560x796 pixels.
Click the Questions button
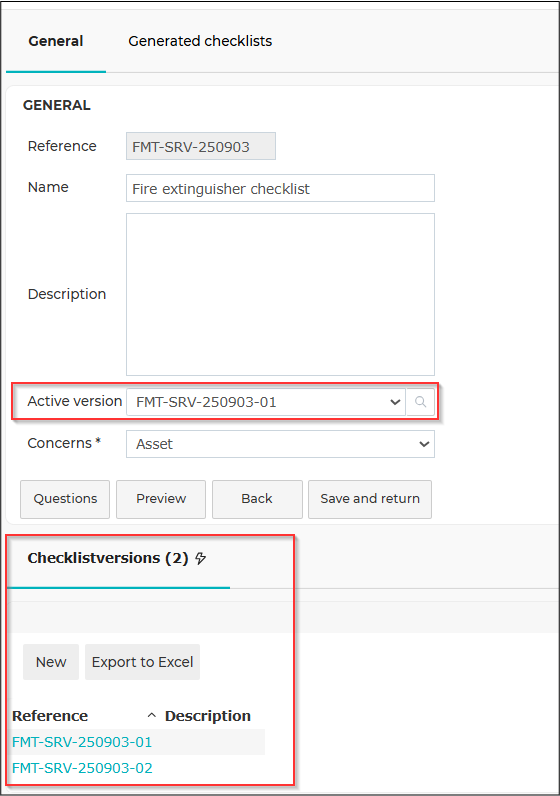(x=65, y=499)
